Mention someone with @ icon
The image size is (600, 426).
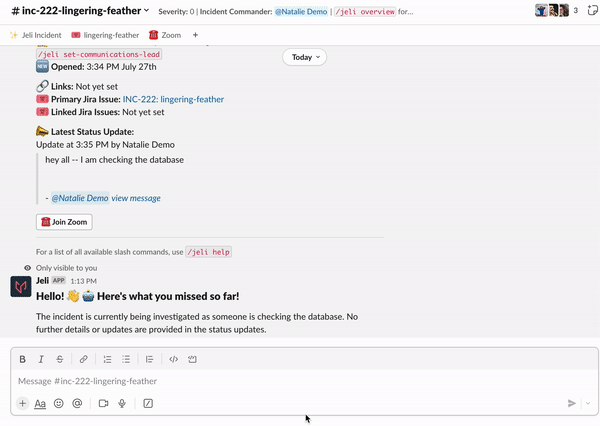point(77,403)
